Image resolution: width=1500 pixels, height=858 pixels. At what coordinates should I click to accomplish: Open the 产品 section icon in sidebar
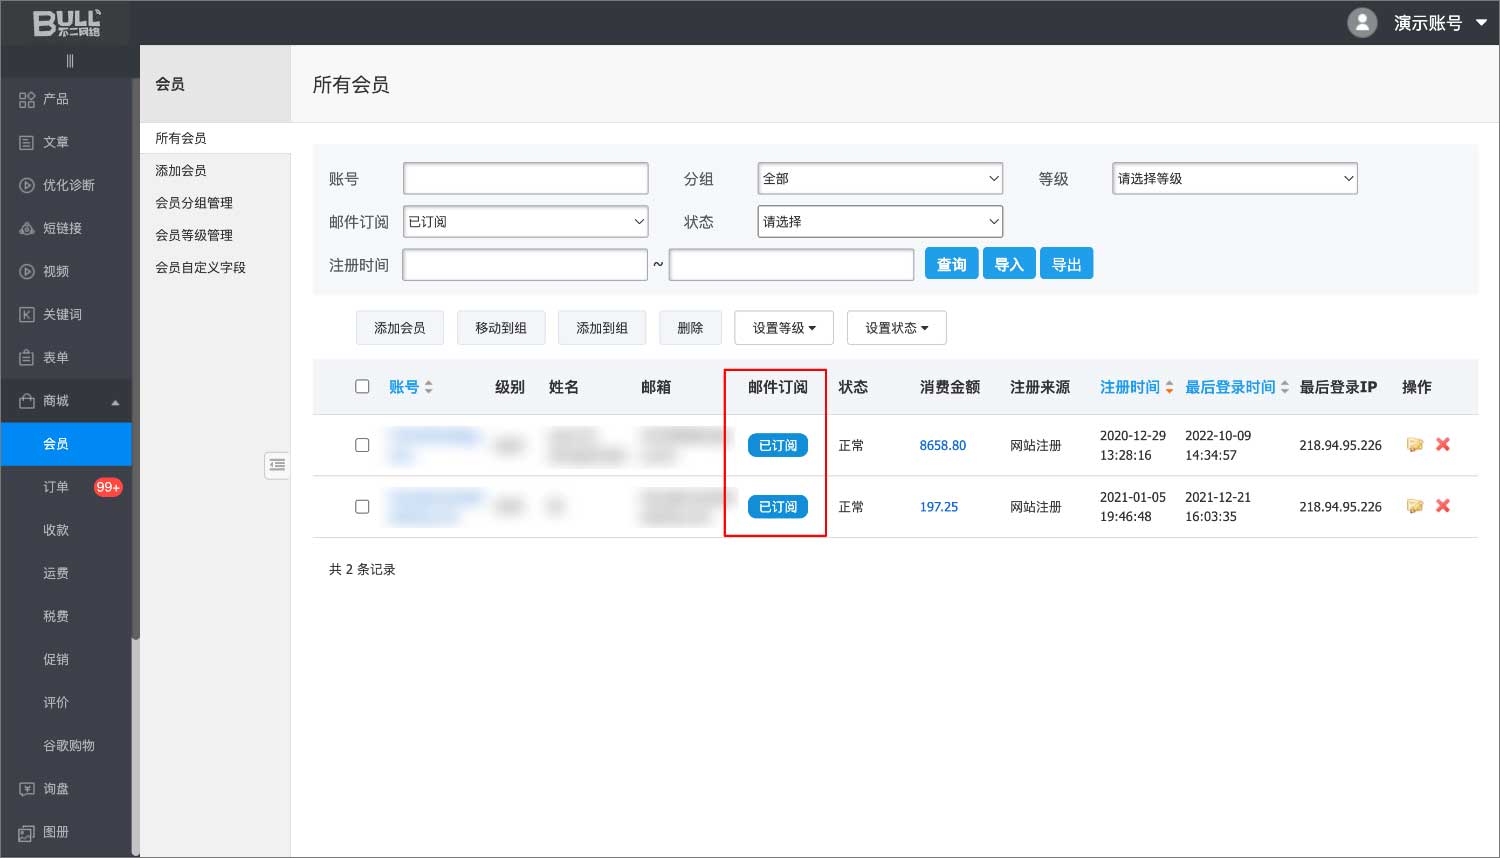[x=27, y=99]
